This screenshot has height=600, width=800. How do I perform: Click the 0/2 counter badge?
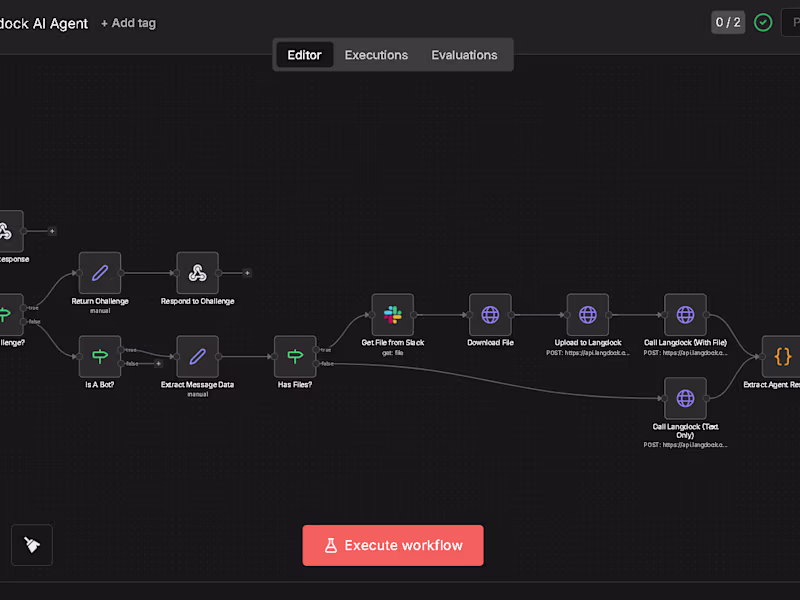728,21
